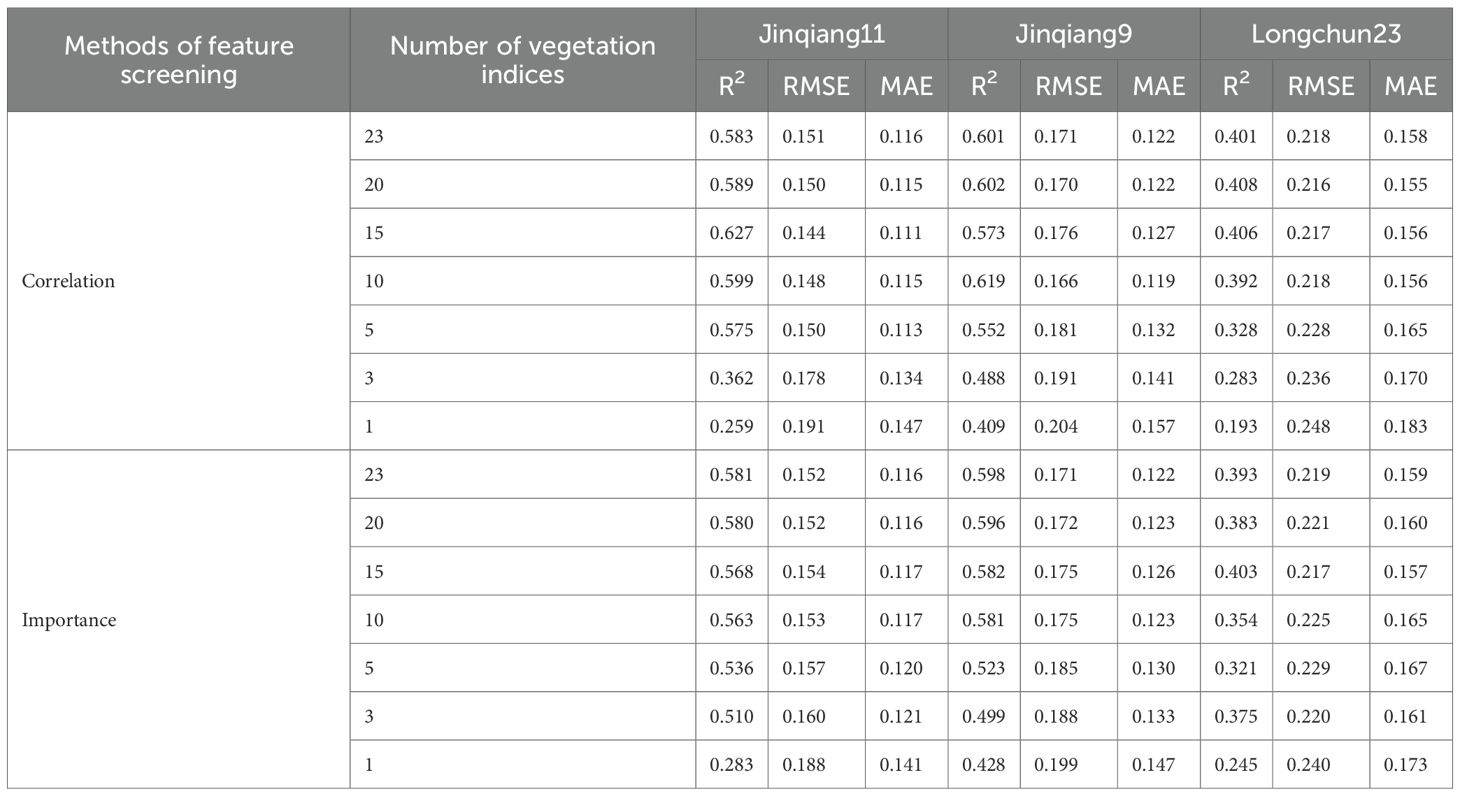This screenshot has height=796, width=1460.
Task: Click the 0.403 value cell
Action: coord(1236,572)
